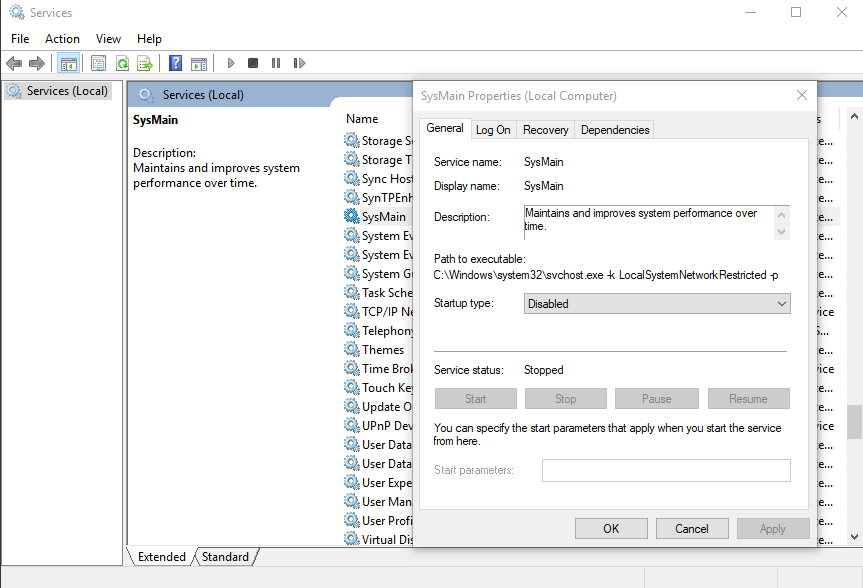Select the General tab
Viewport: 863px width, 588px height.
pyautogui.click(x=445, y=128)
